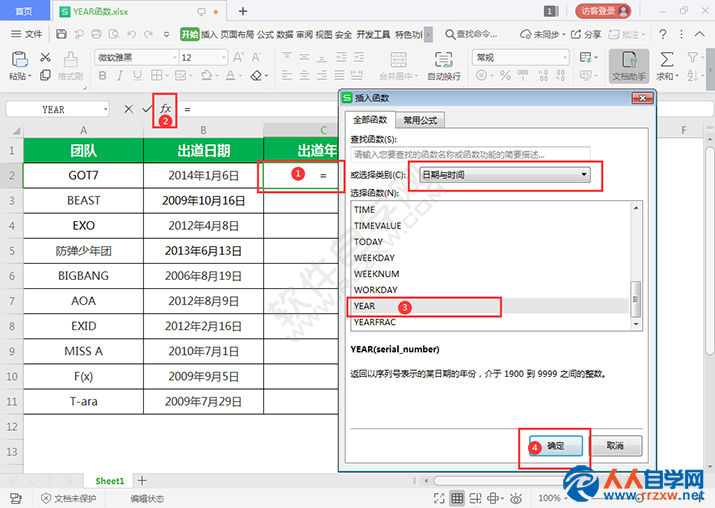Click cell 2009年10月16日

203,201
